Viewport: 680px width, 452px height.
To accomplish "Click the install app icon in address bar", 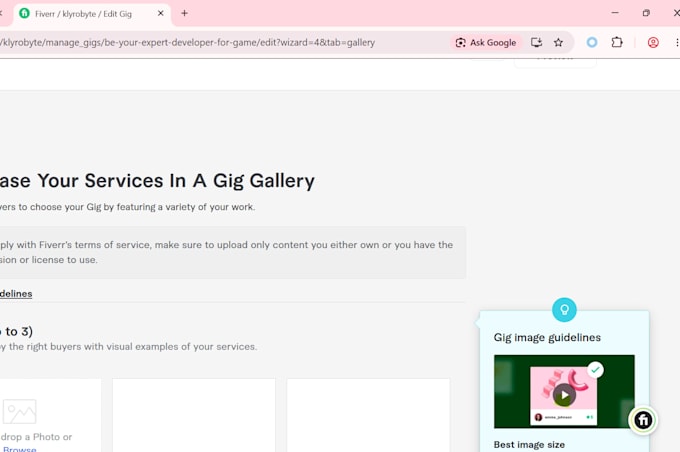I will point(536,42).
